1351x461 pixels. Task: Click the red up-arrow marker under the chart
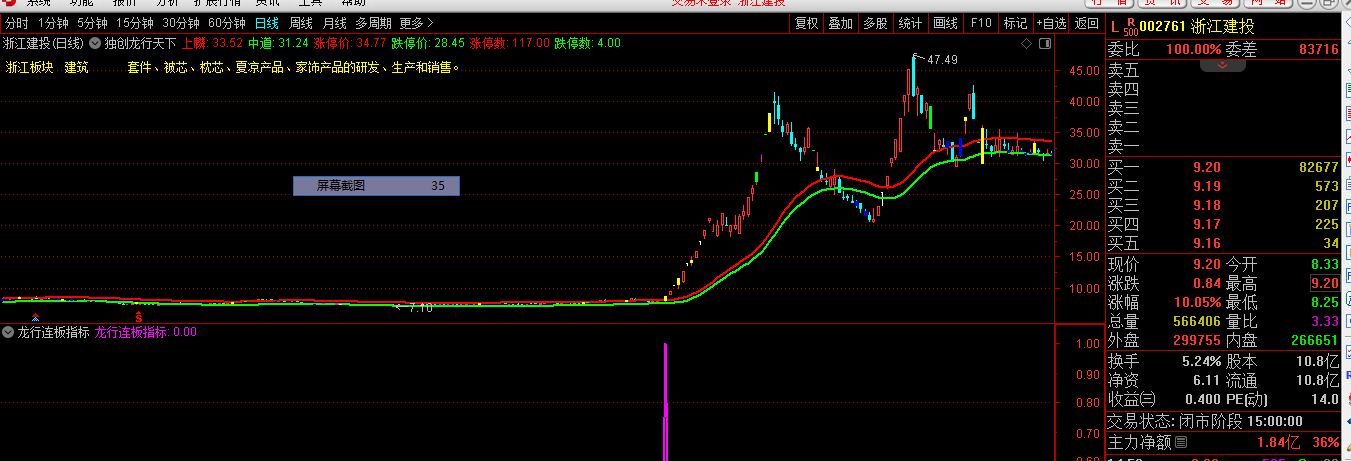36,316
